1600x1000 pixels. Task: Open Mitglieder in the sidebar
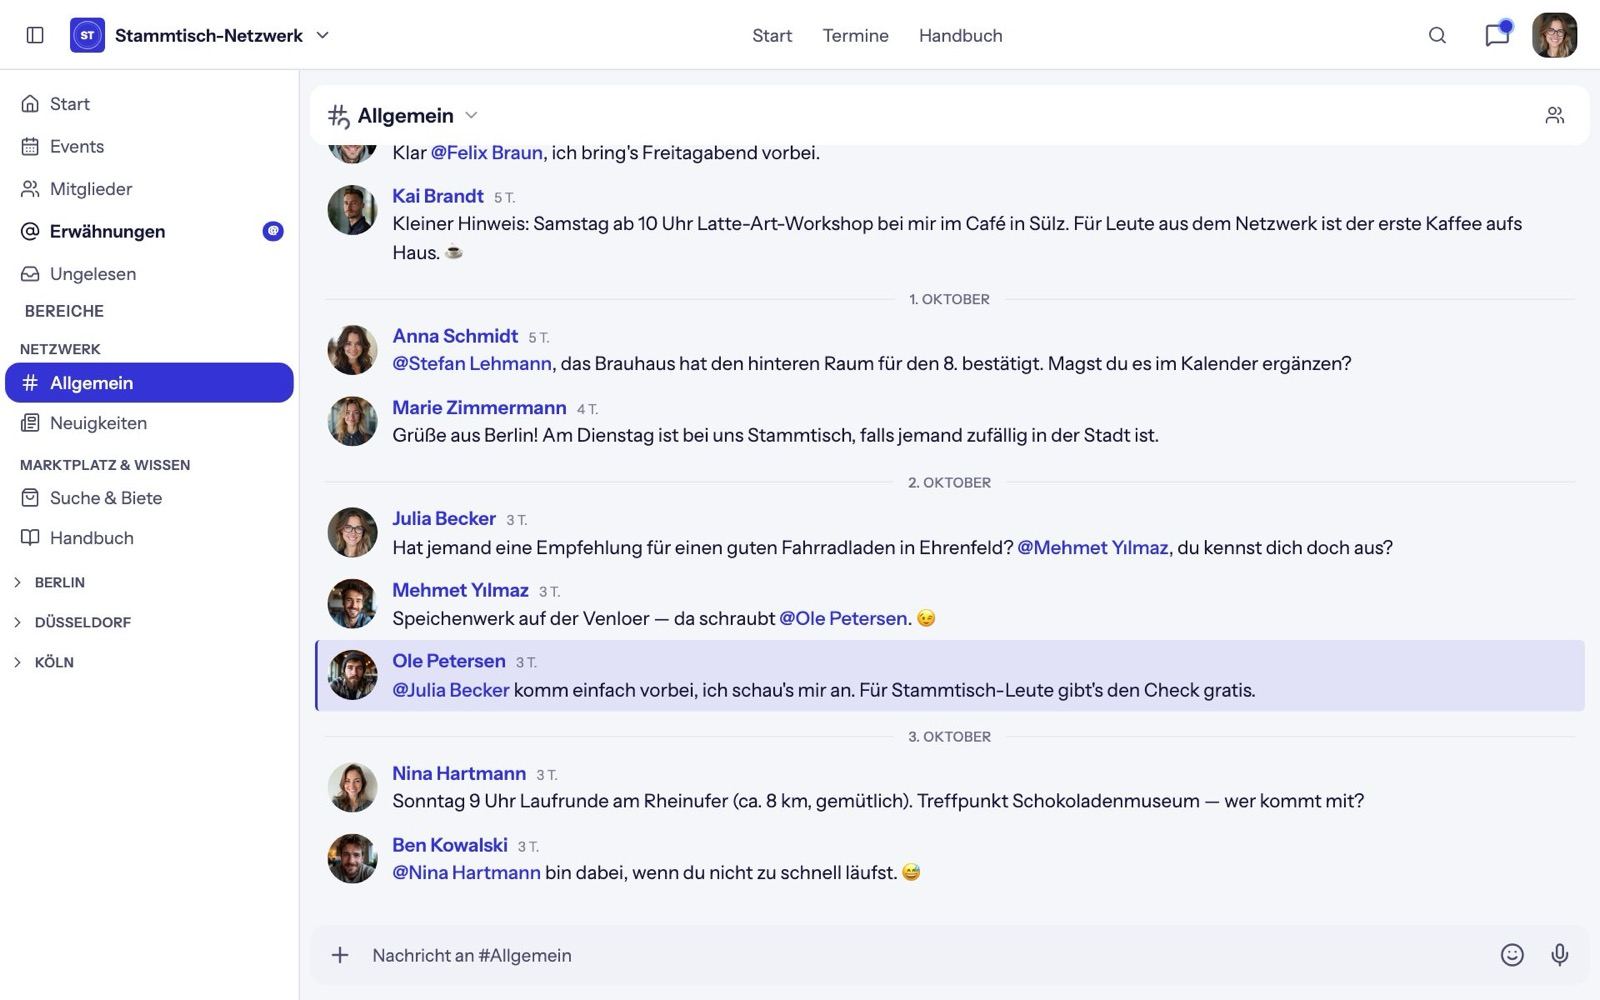click(x=149, y=189)
